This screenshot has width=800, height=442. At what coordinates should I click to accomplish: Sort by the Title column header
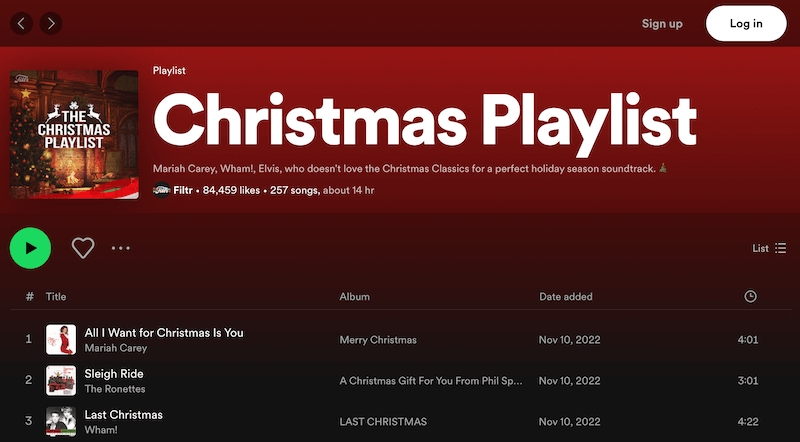coord(56,297)
